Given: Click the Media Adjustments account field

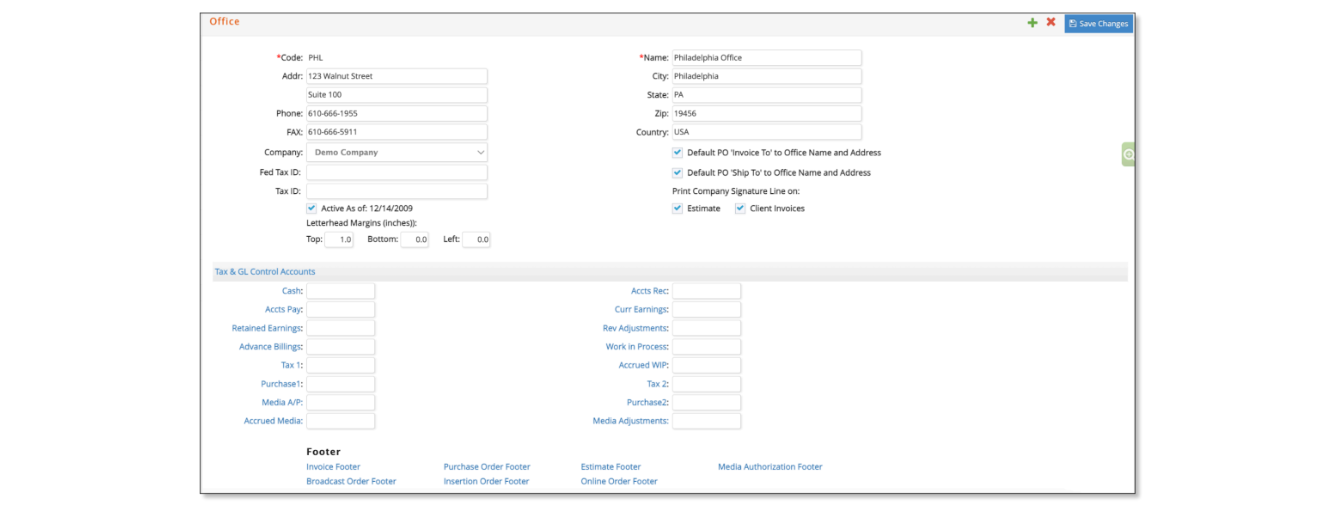Looking at the screenshot, I should 706,421.
